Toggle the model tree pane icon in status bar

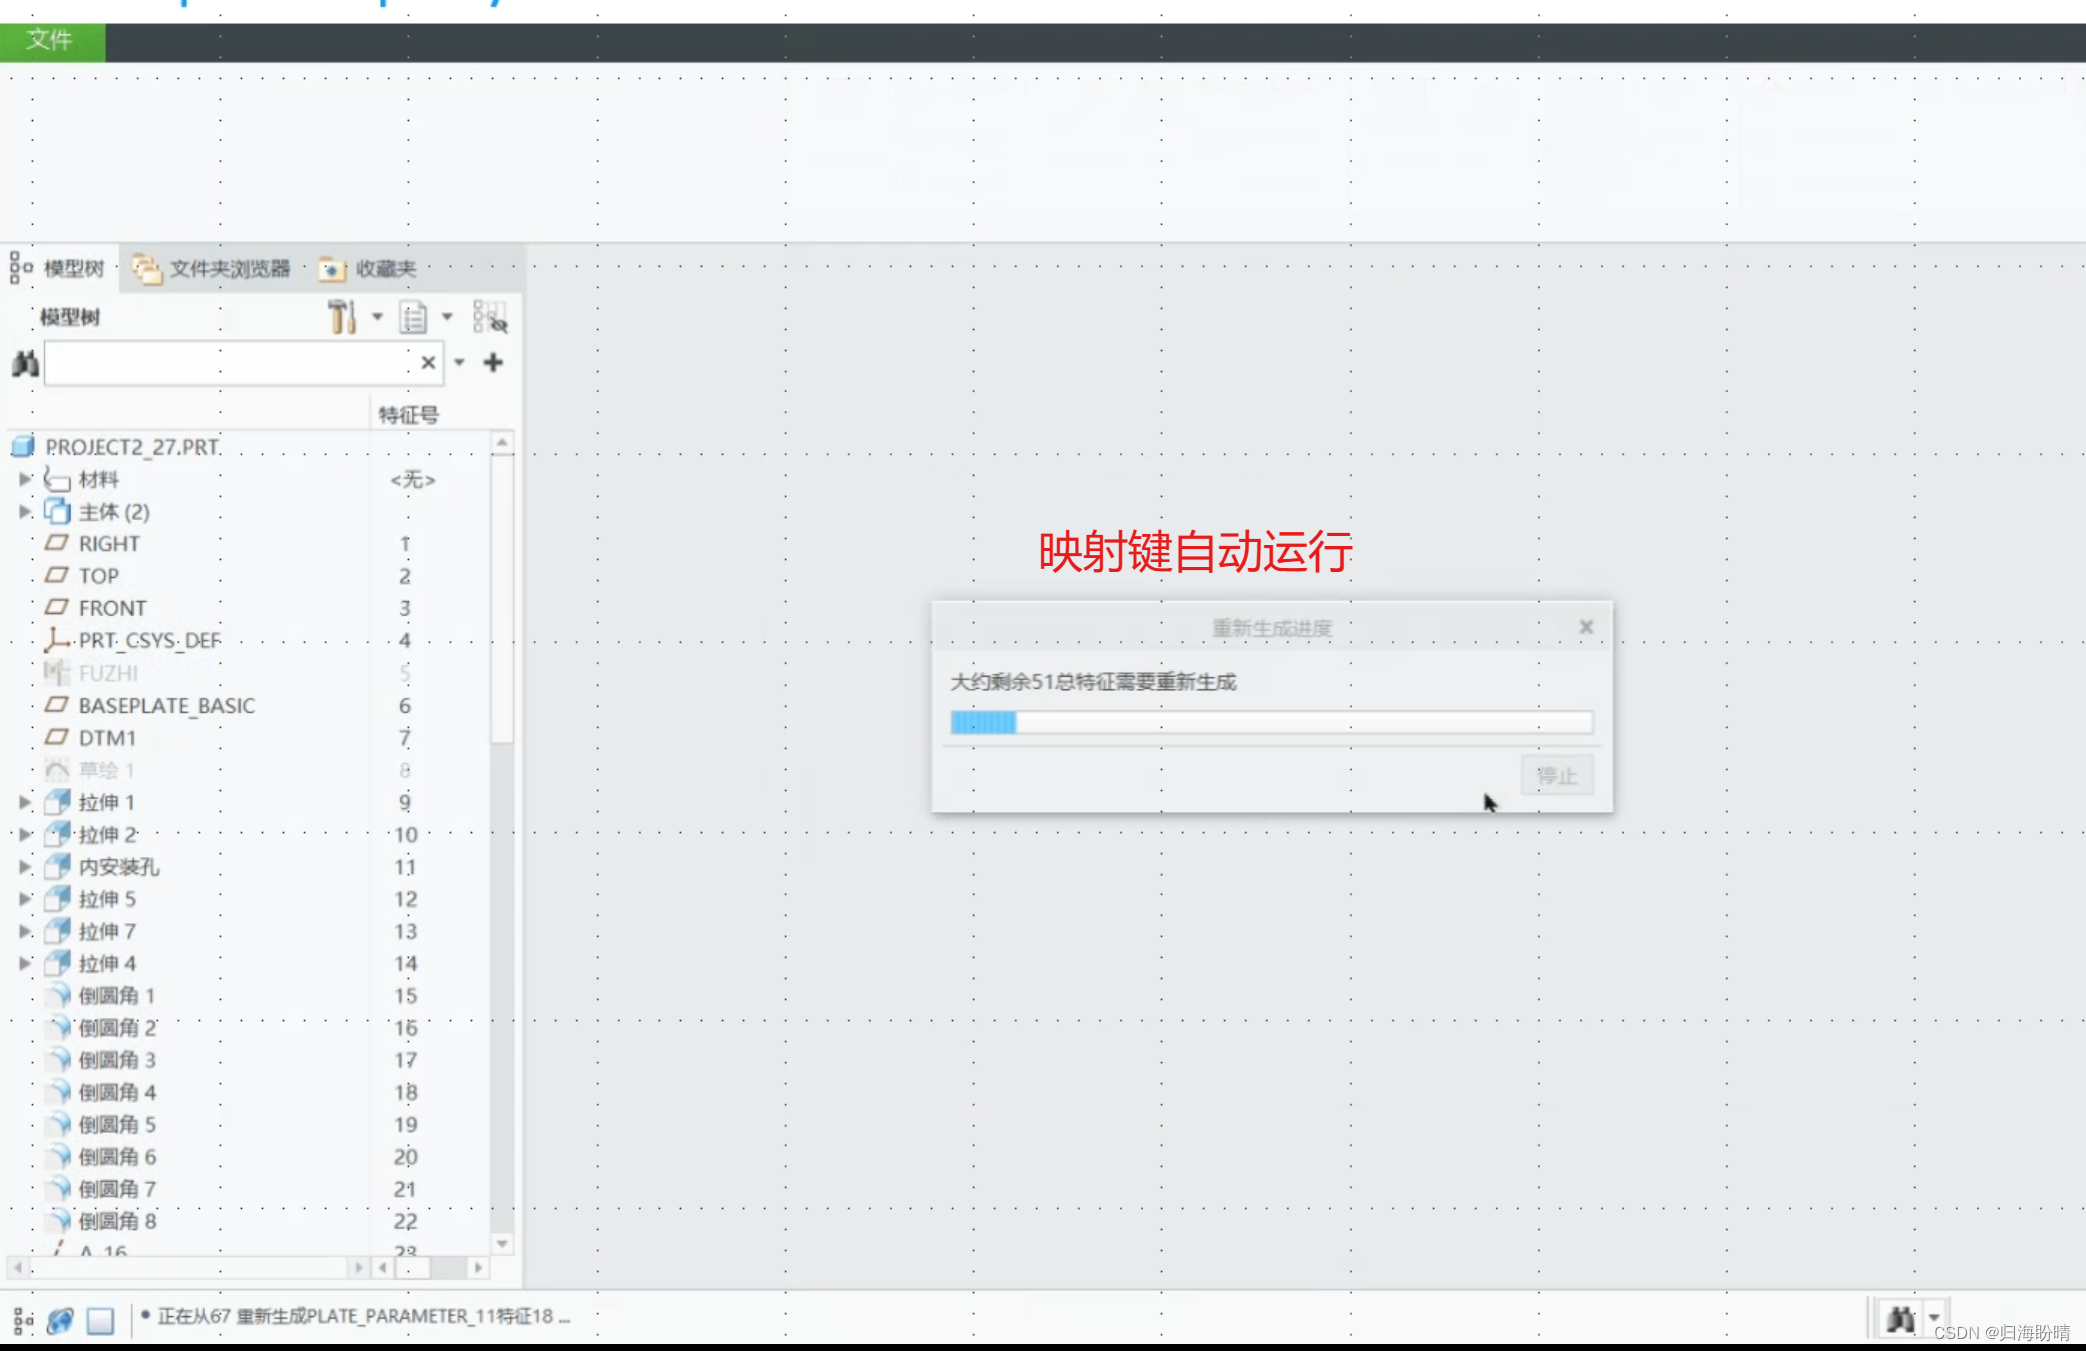(23, 1320)
